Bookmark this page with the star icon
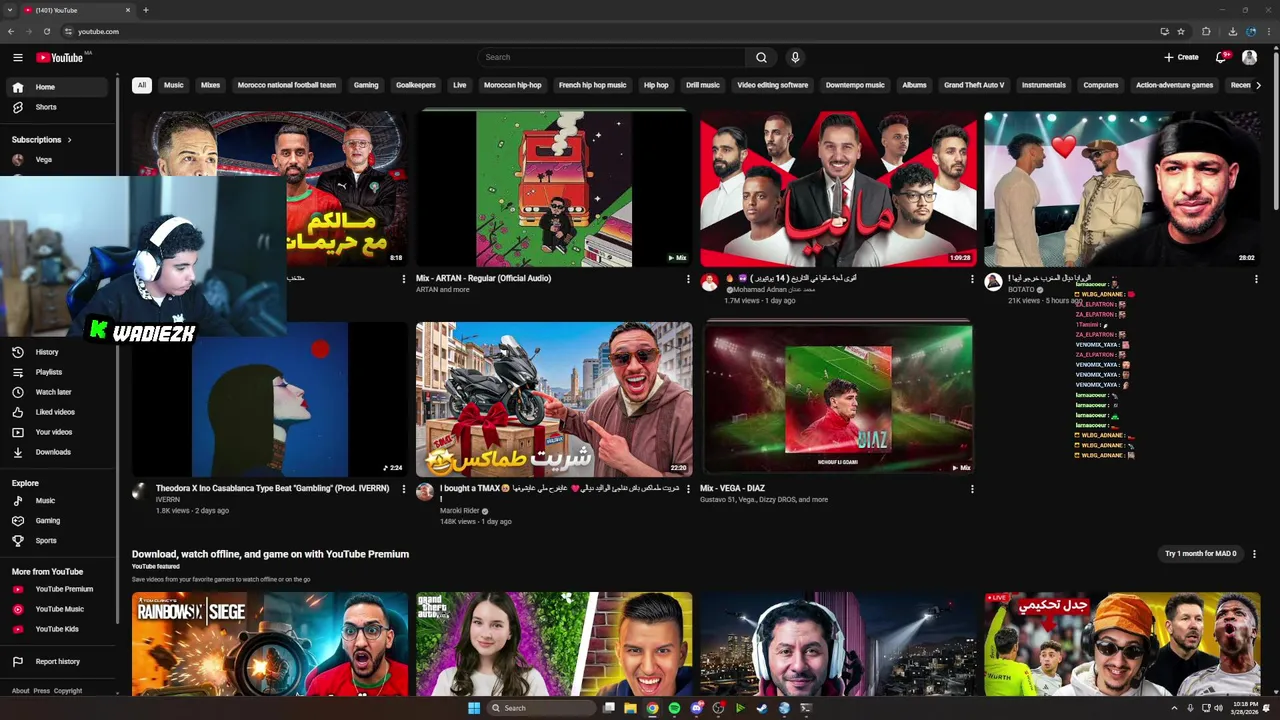Viewport: 1280px width, 720px height. 1181,31
